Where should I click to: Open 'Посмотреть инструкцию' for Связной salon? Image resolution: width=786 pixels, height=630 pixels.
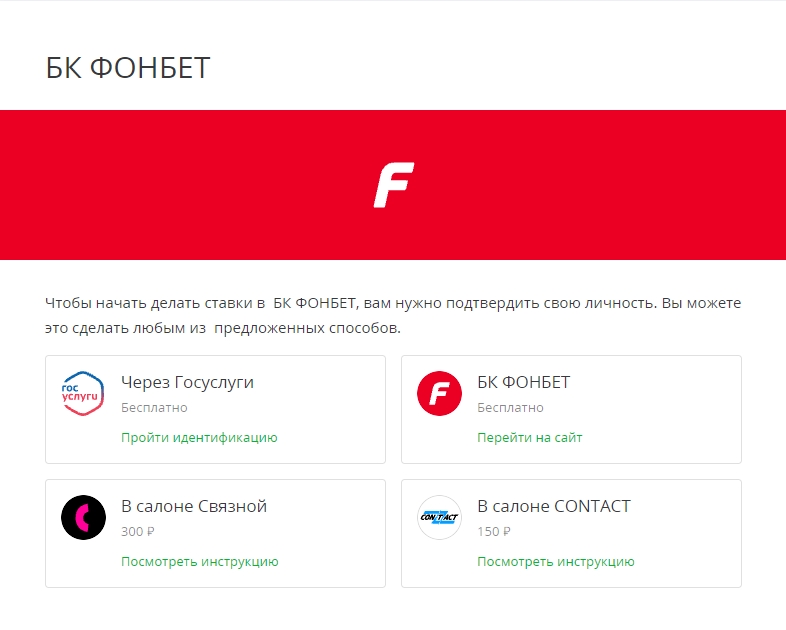click(x=199, y=561)
